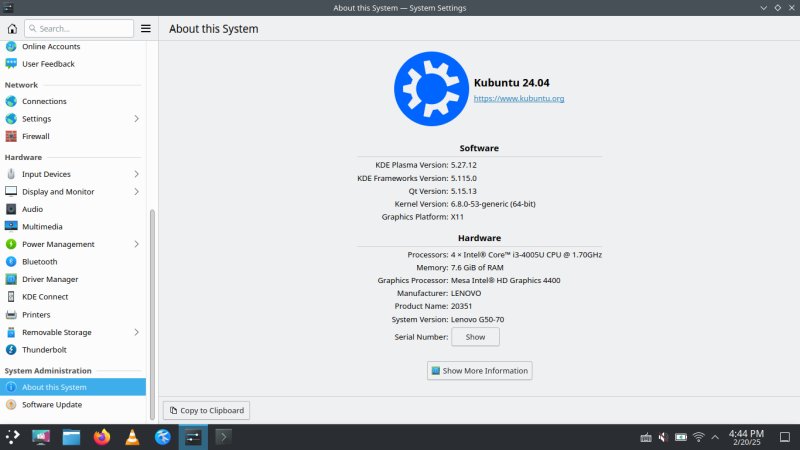800x450 pixels.
Task: Open the Connections network entry
Action: [73, 101]
